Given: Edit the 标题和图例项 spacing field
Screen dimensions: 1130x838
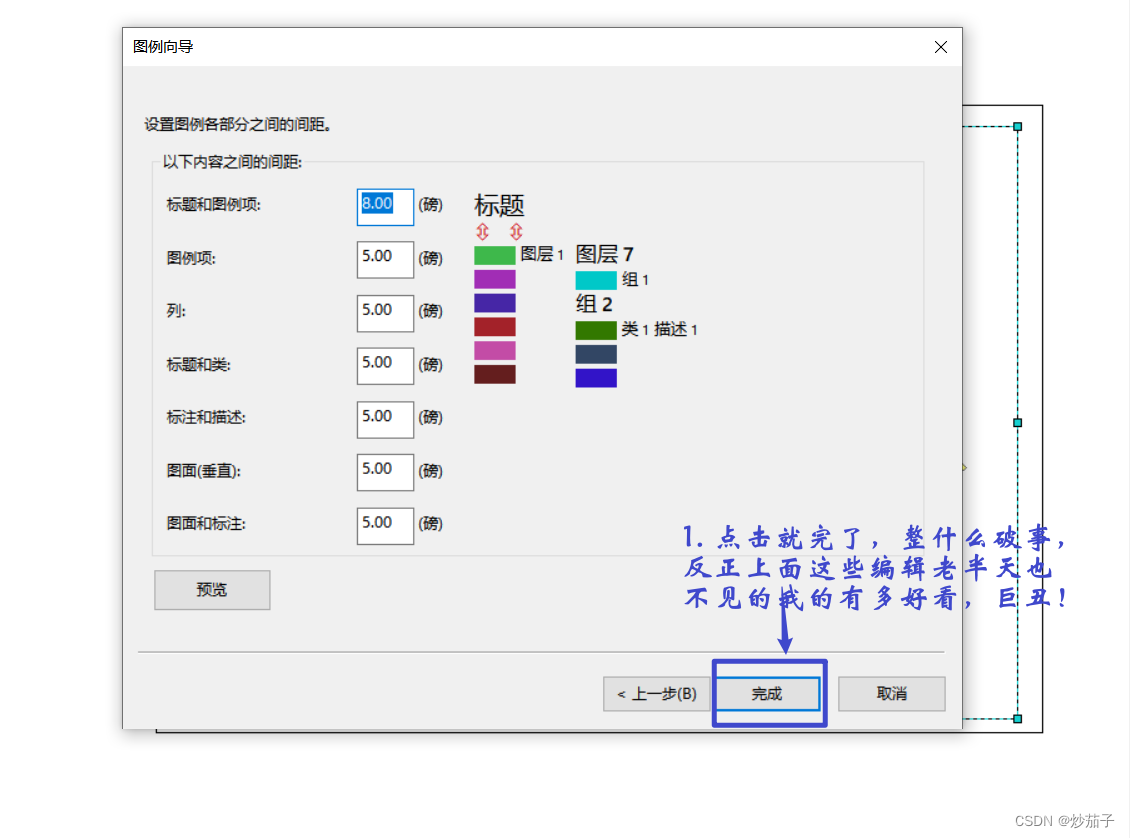Looking at the screenshot, I should (385, 207).
